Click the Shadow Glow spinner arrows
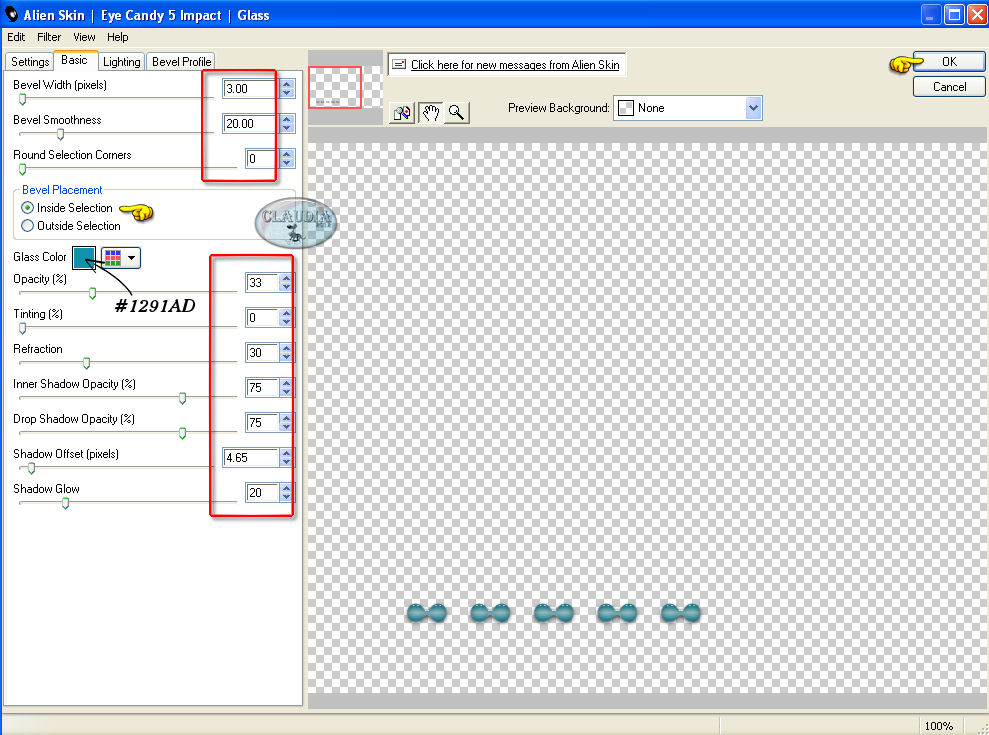The height and width of the screenshot is (735, 989). (287, 493)
